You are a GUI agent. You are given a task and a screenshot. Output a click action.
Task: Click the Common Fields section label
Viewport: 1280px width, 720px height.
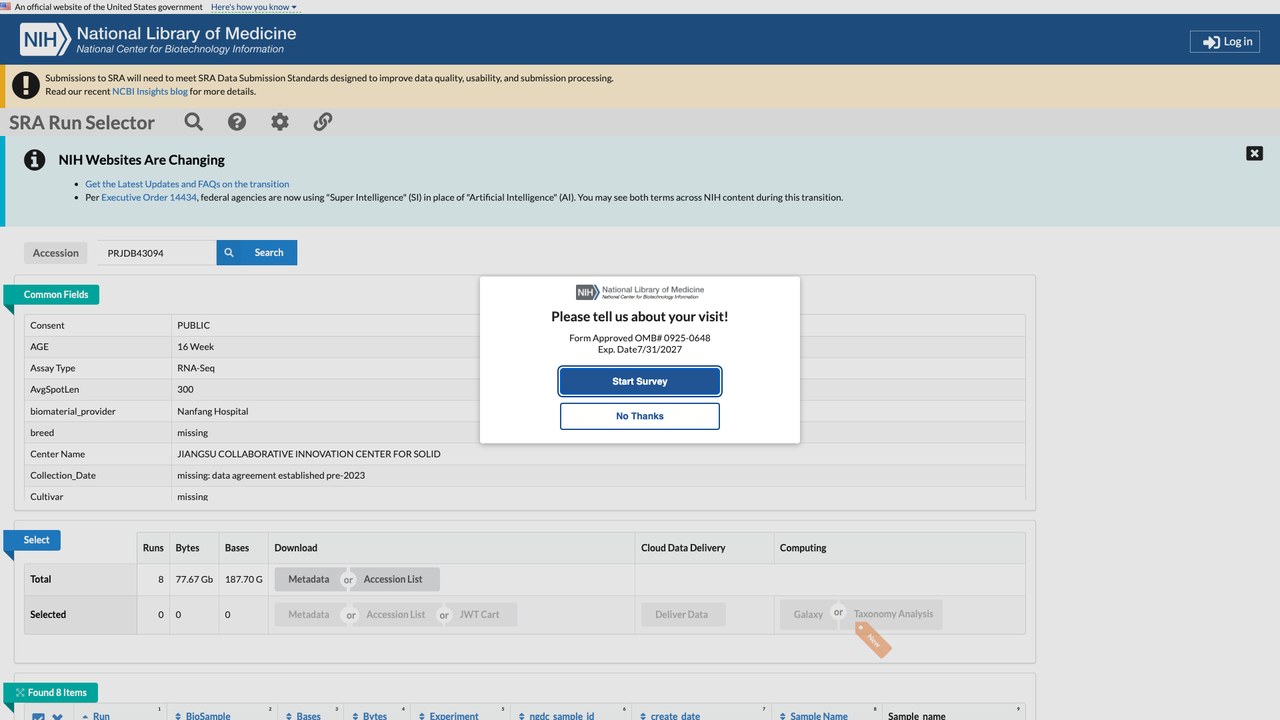56,295
